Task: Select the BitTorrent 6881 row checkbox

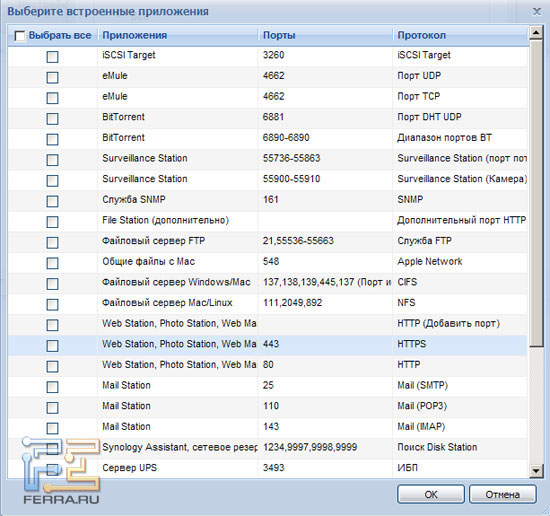Action: click(x=52, y=119)
